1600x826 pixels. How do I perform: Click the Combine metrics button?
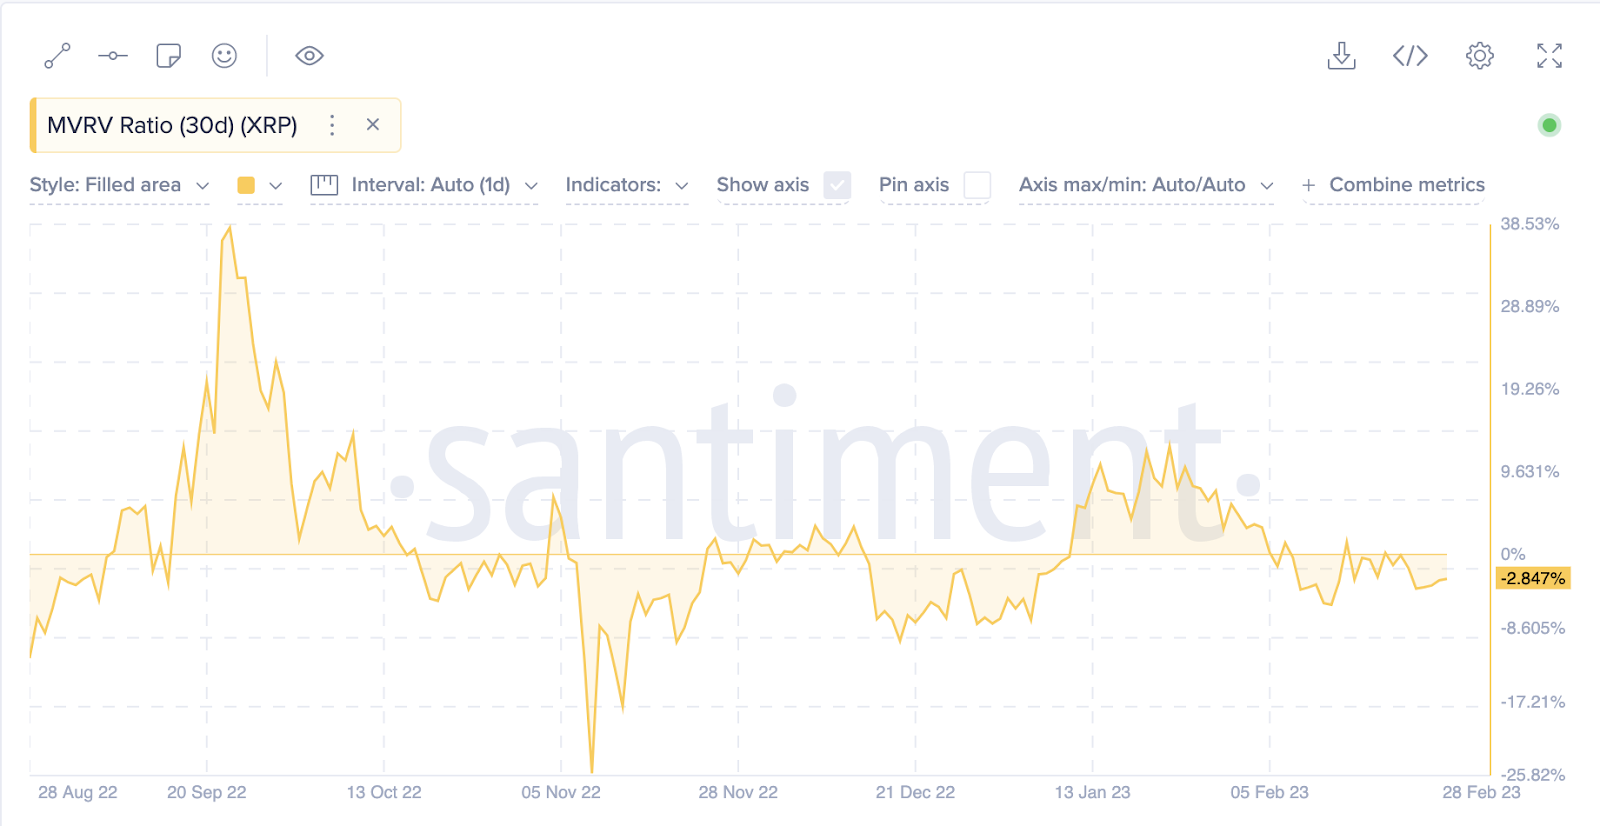click(1393, 185)
